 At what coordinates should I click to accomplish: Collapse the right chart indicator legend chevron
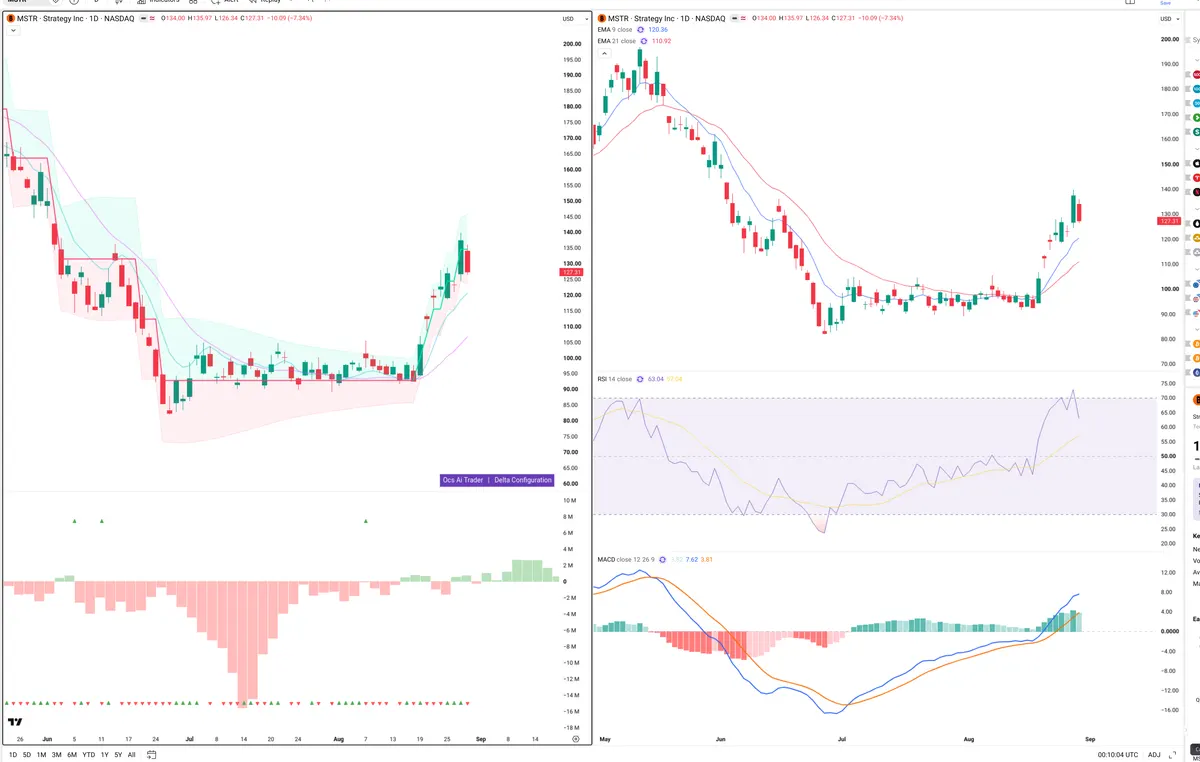[x=603, y=53]
